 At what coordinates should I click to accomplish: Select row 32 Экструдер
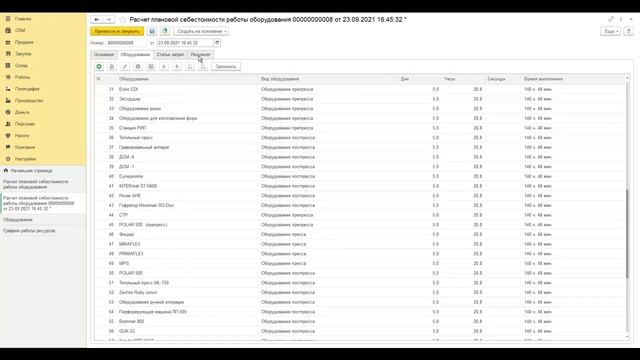click(x=360, y=99)
